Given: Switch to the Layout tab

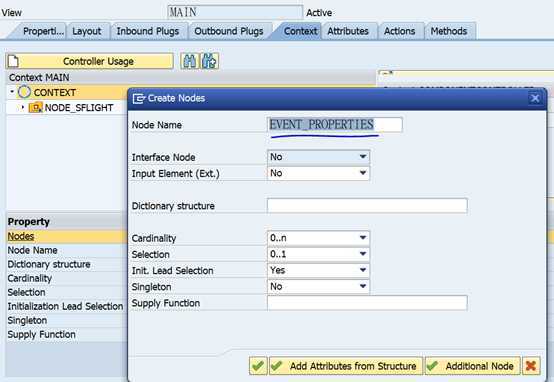Looking at the screenshot, I should tap(87, 31).
